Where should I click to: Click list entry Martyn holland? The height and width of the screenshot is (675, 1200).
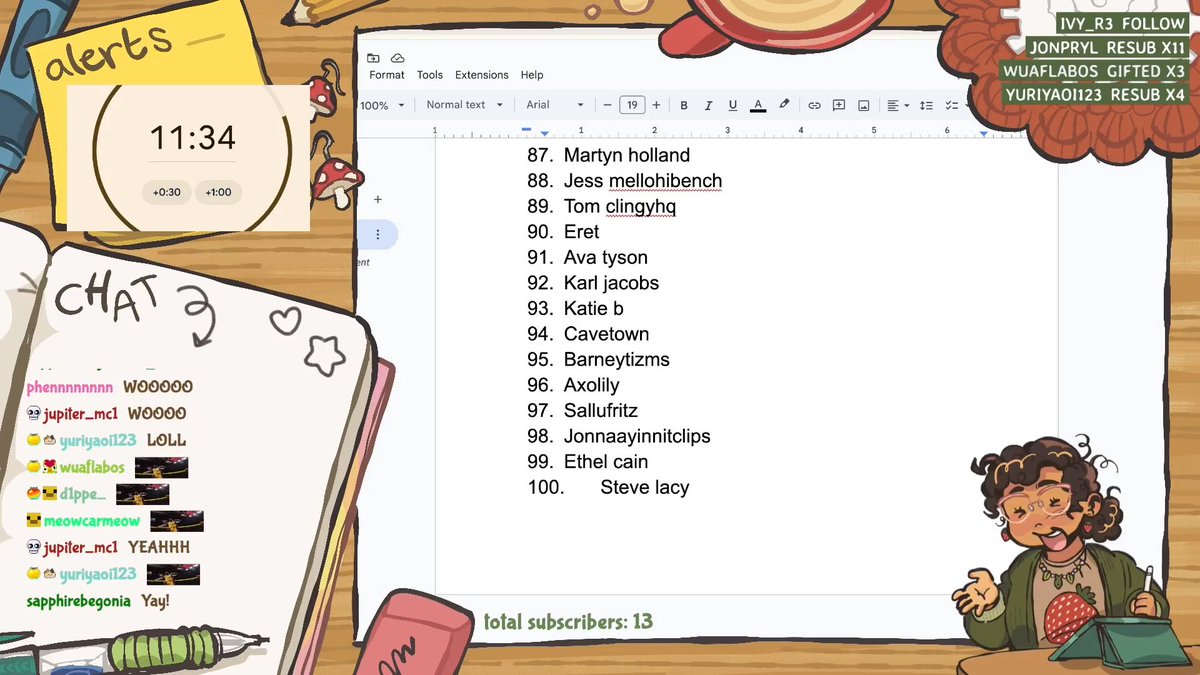click(x=627, y=155)
